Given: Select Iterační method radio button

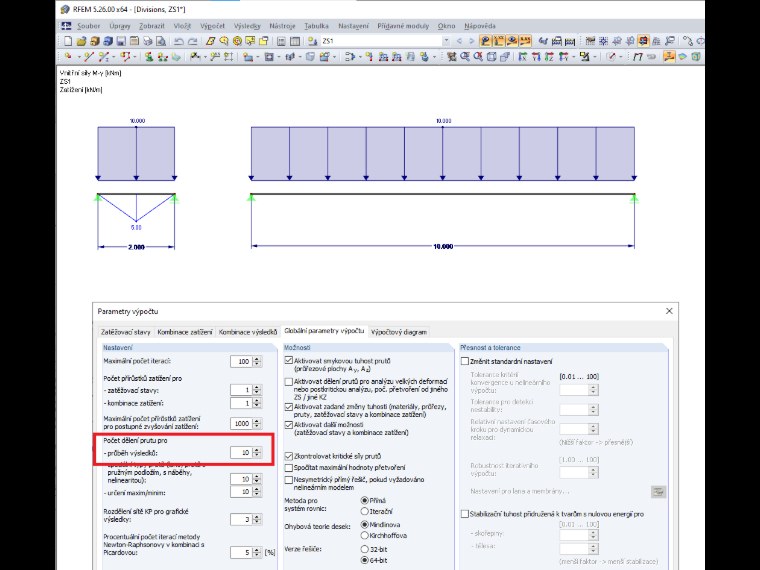Looking at the screenshot, I should [x=364, y=511].
